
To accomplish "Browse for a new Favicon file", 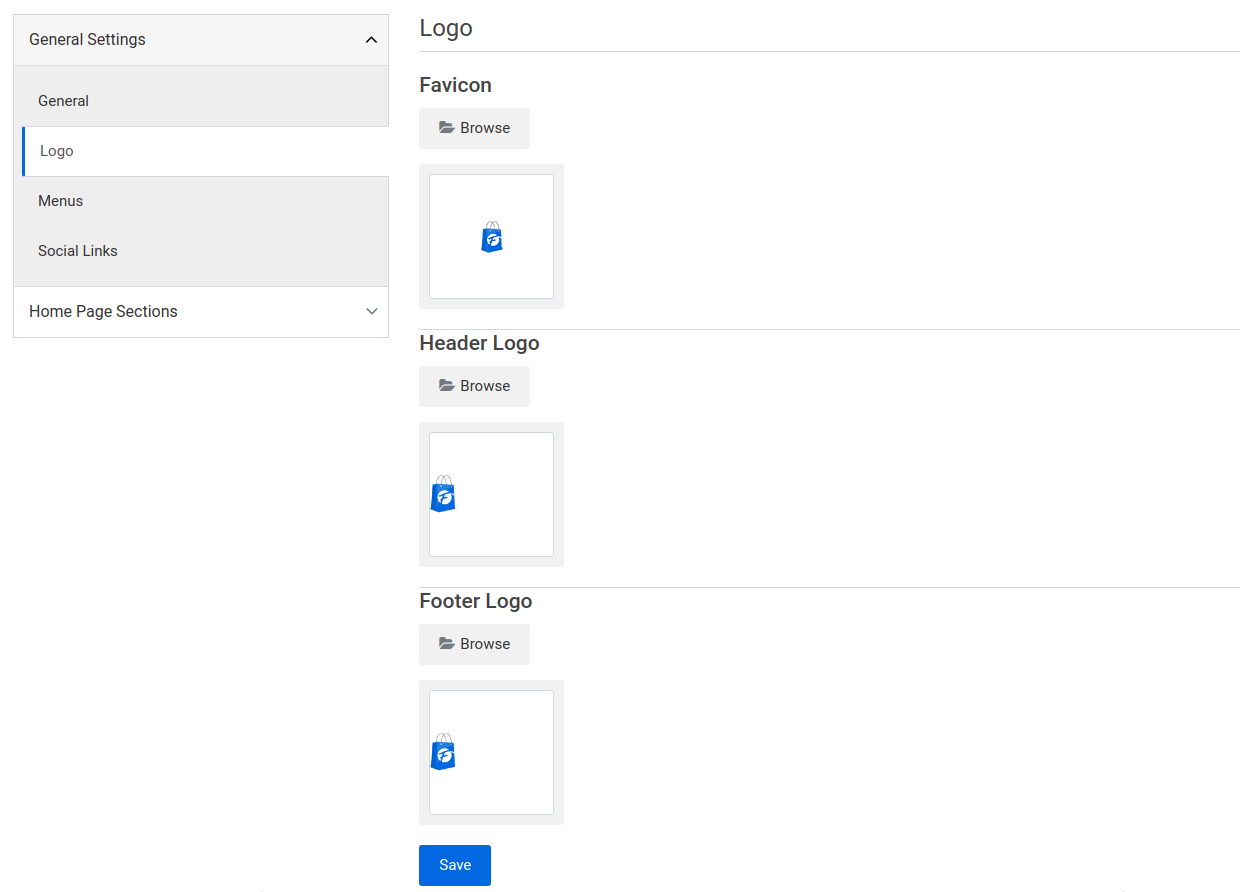I will point(474,128).
